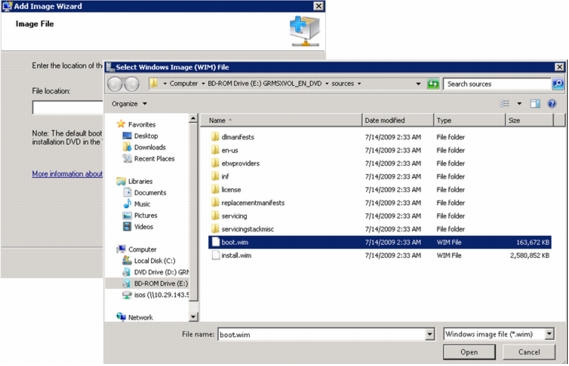Open Documents library in navigation pane
The height and width of the screenshot is (366, 569).
(x=145, y=192)
